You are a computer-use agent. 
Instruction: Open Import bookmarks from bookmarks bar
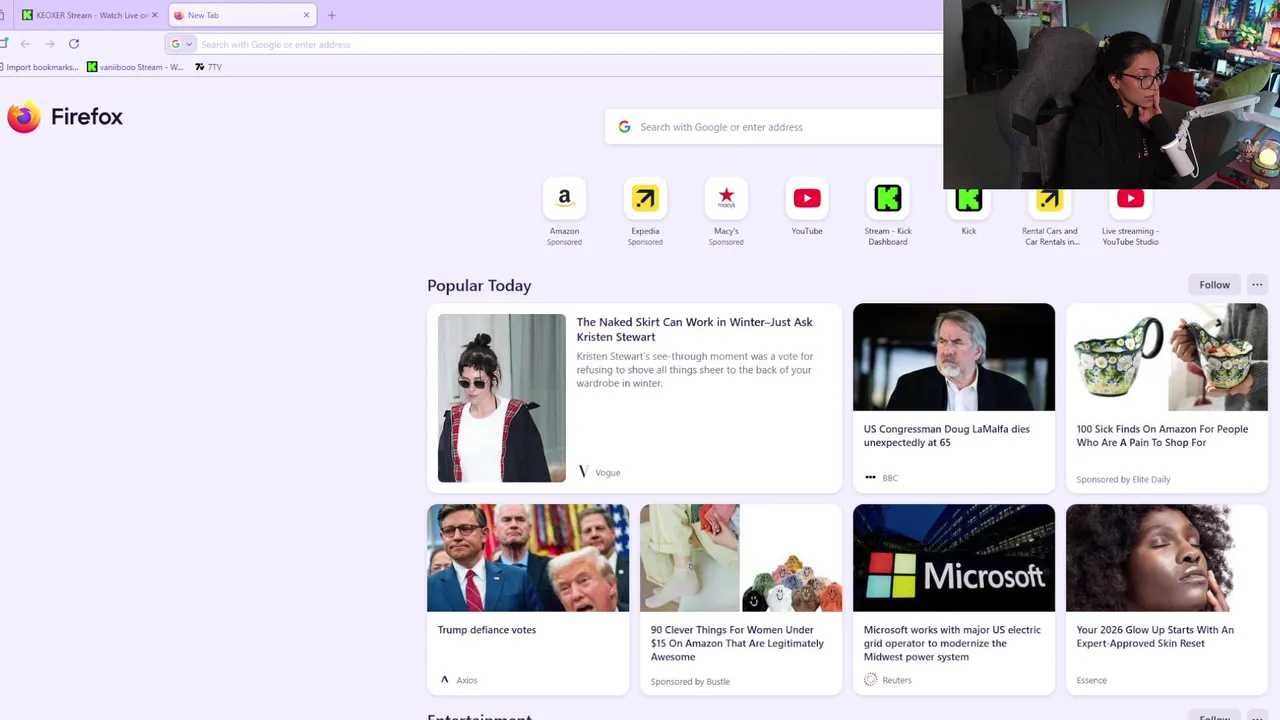click(x=40, y=67)
